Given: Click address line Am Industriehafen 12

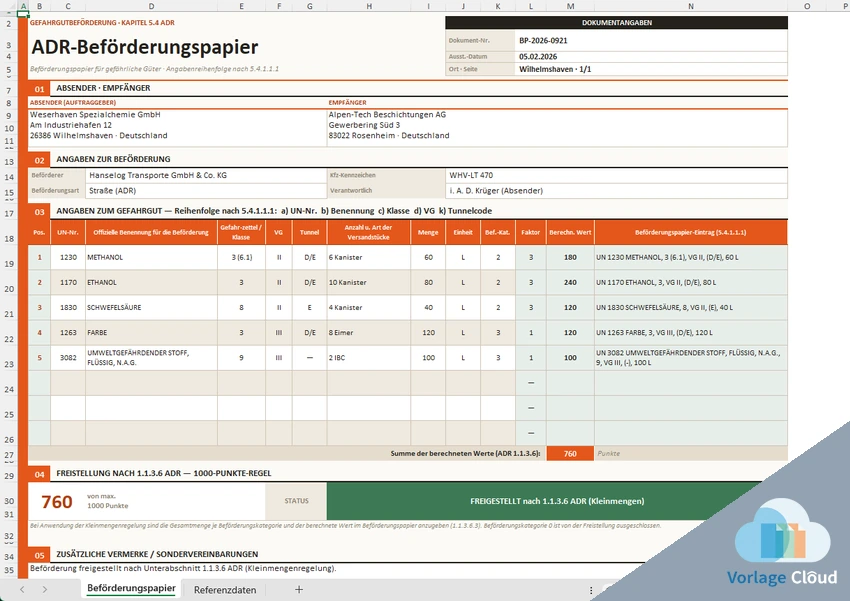Looking at the screenshot, I should (x=71, y=125).
